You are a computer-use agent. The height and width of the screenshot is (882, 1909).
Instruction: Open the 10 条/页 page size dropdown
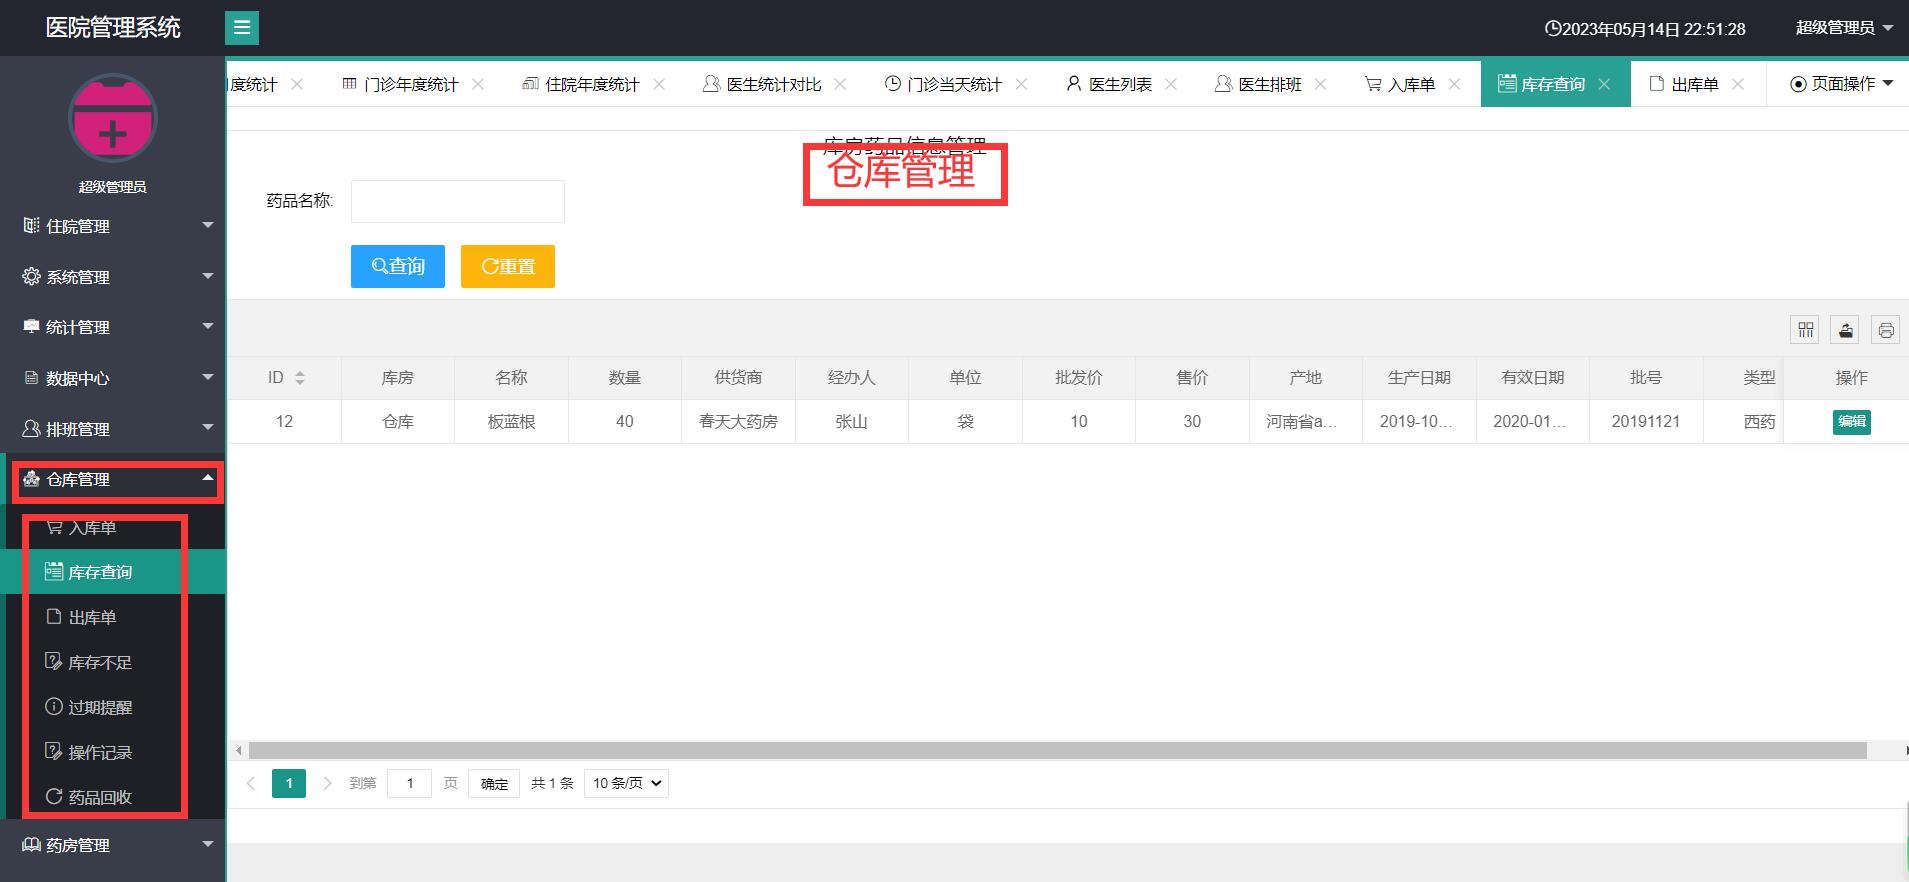tap(627, 783)
